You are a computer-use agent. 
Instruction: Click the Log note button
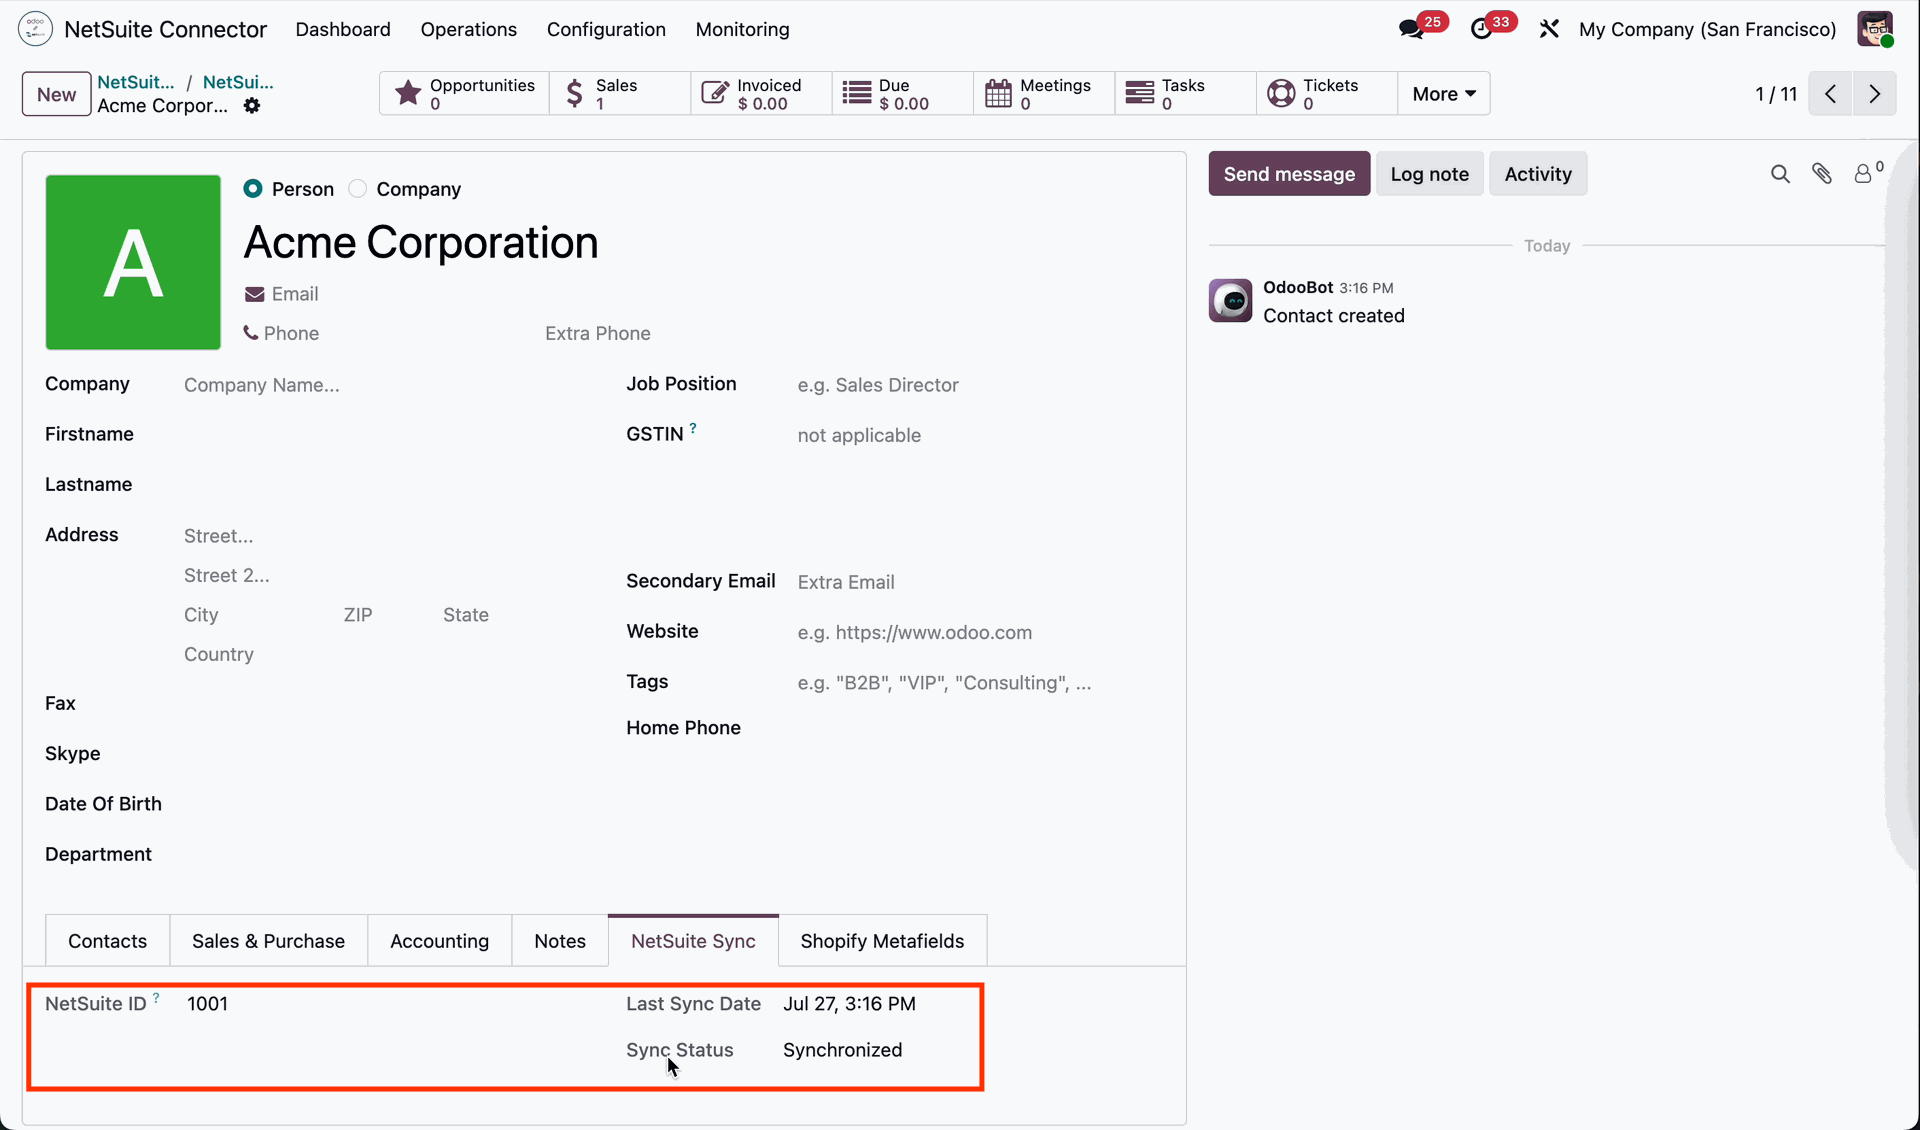pyautogui.click(x=1429, y=174)
